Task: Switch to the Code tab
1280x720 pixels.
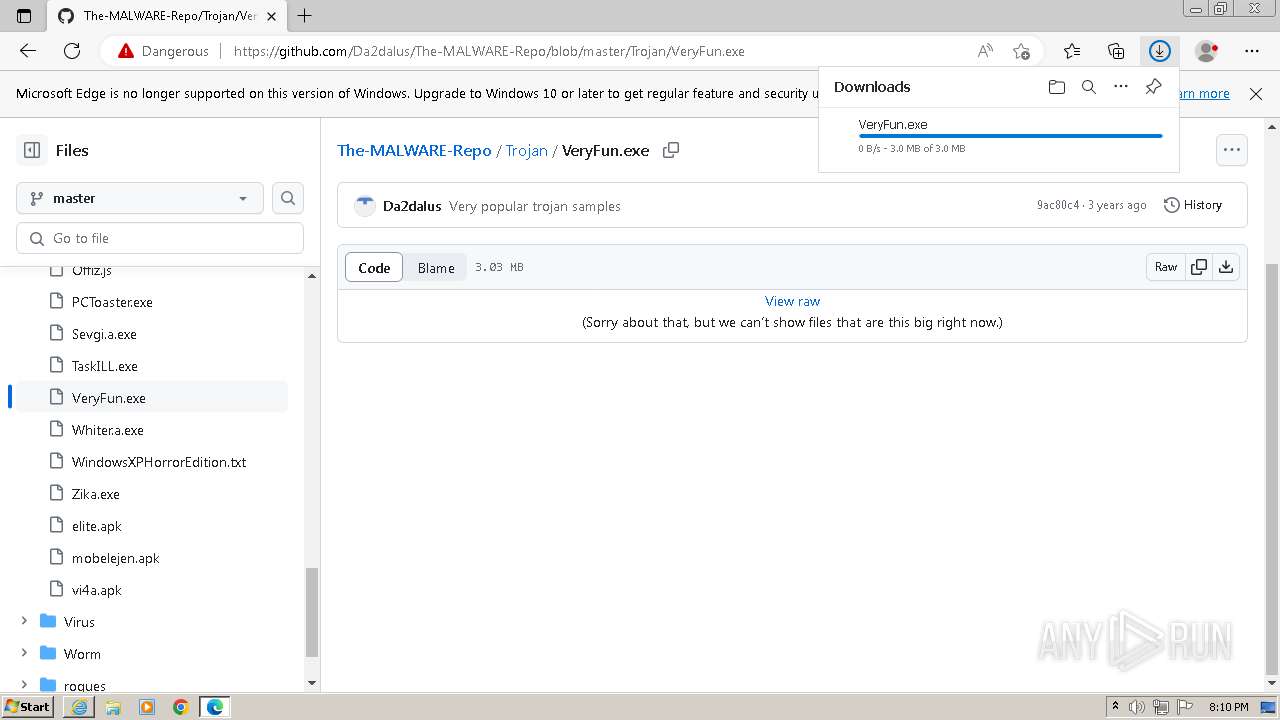Action: click(374, 267)
